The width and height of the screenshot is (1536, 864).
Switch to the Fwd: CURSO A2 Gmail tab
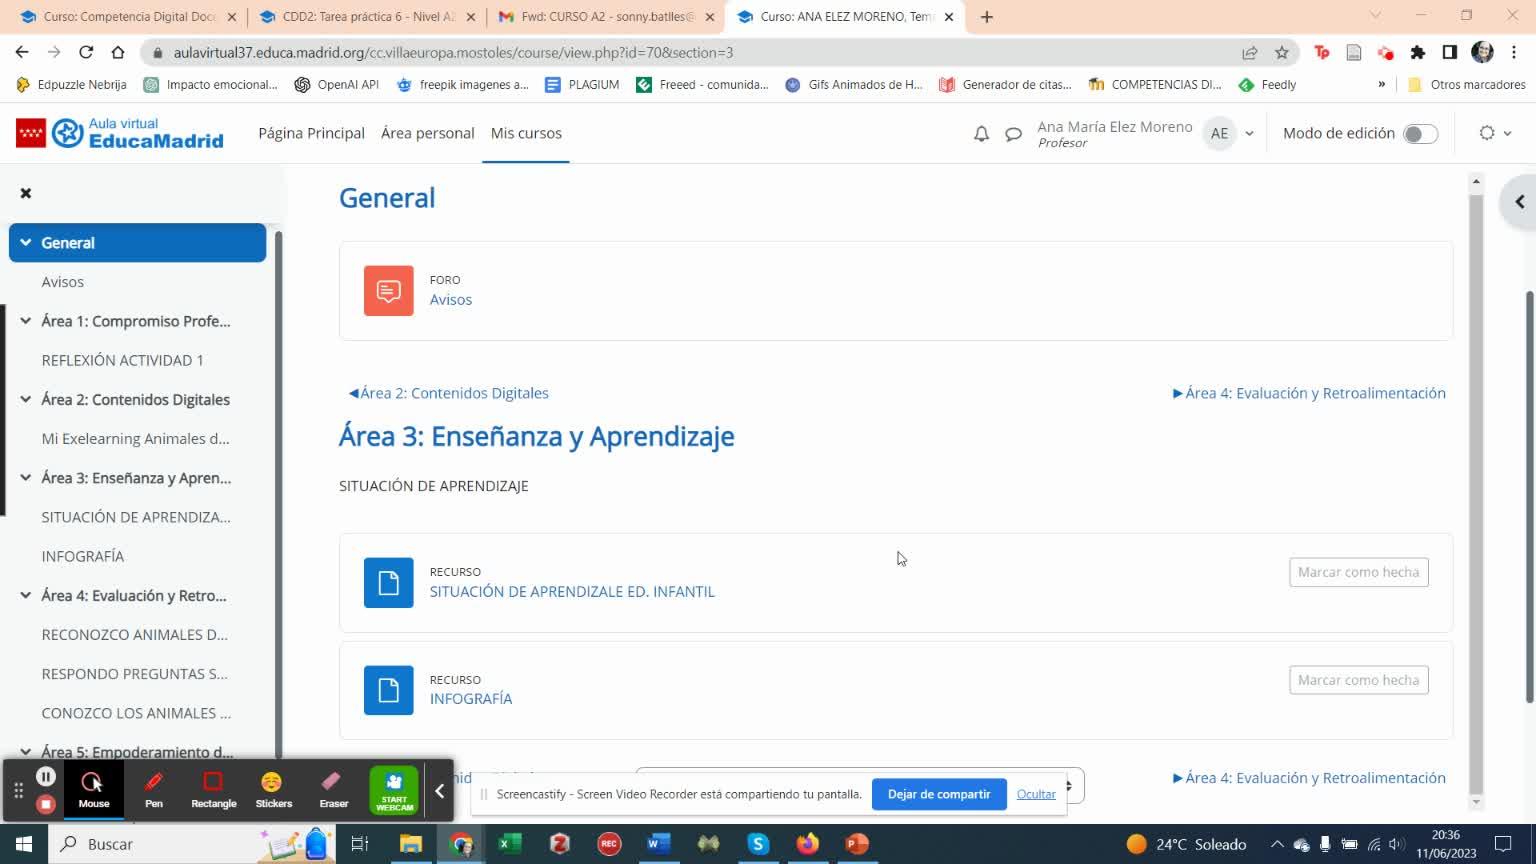tap(605, 17)
